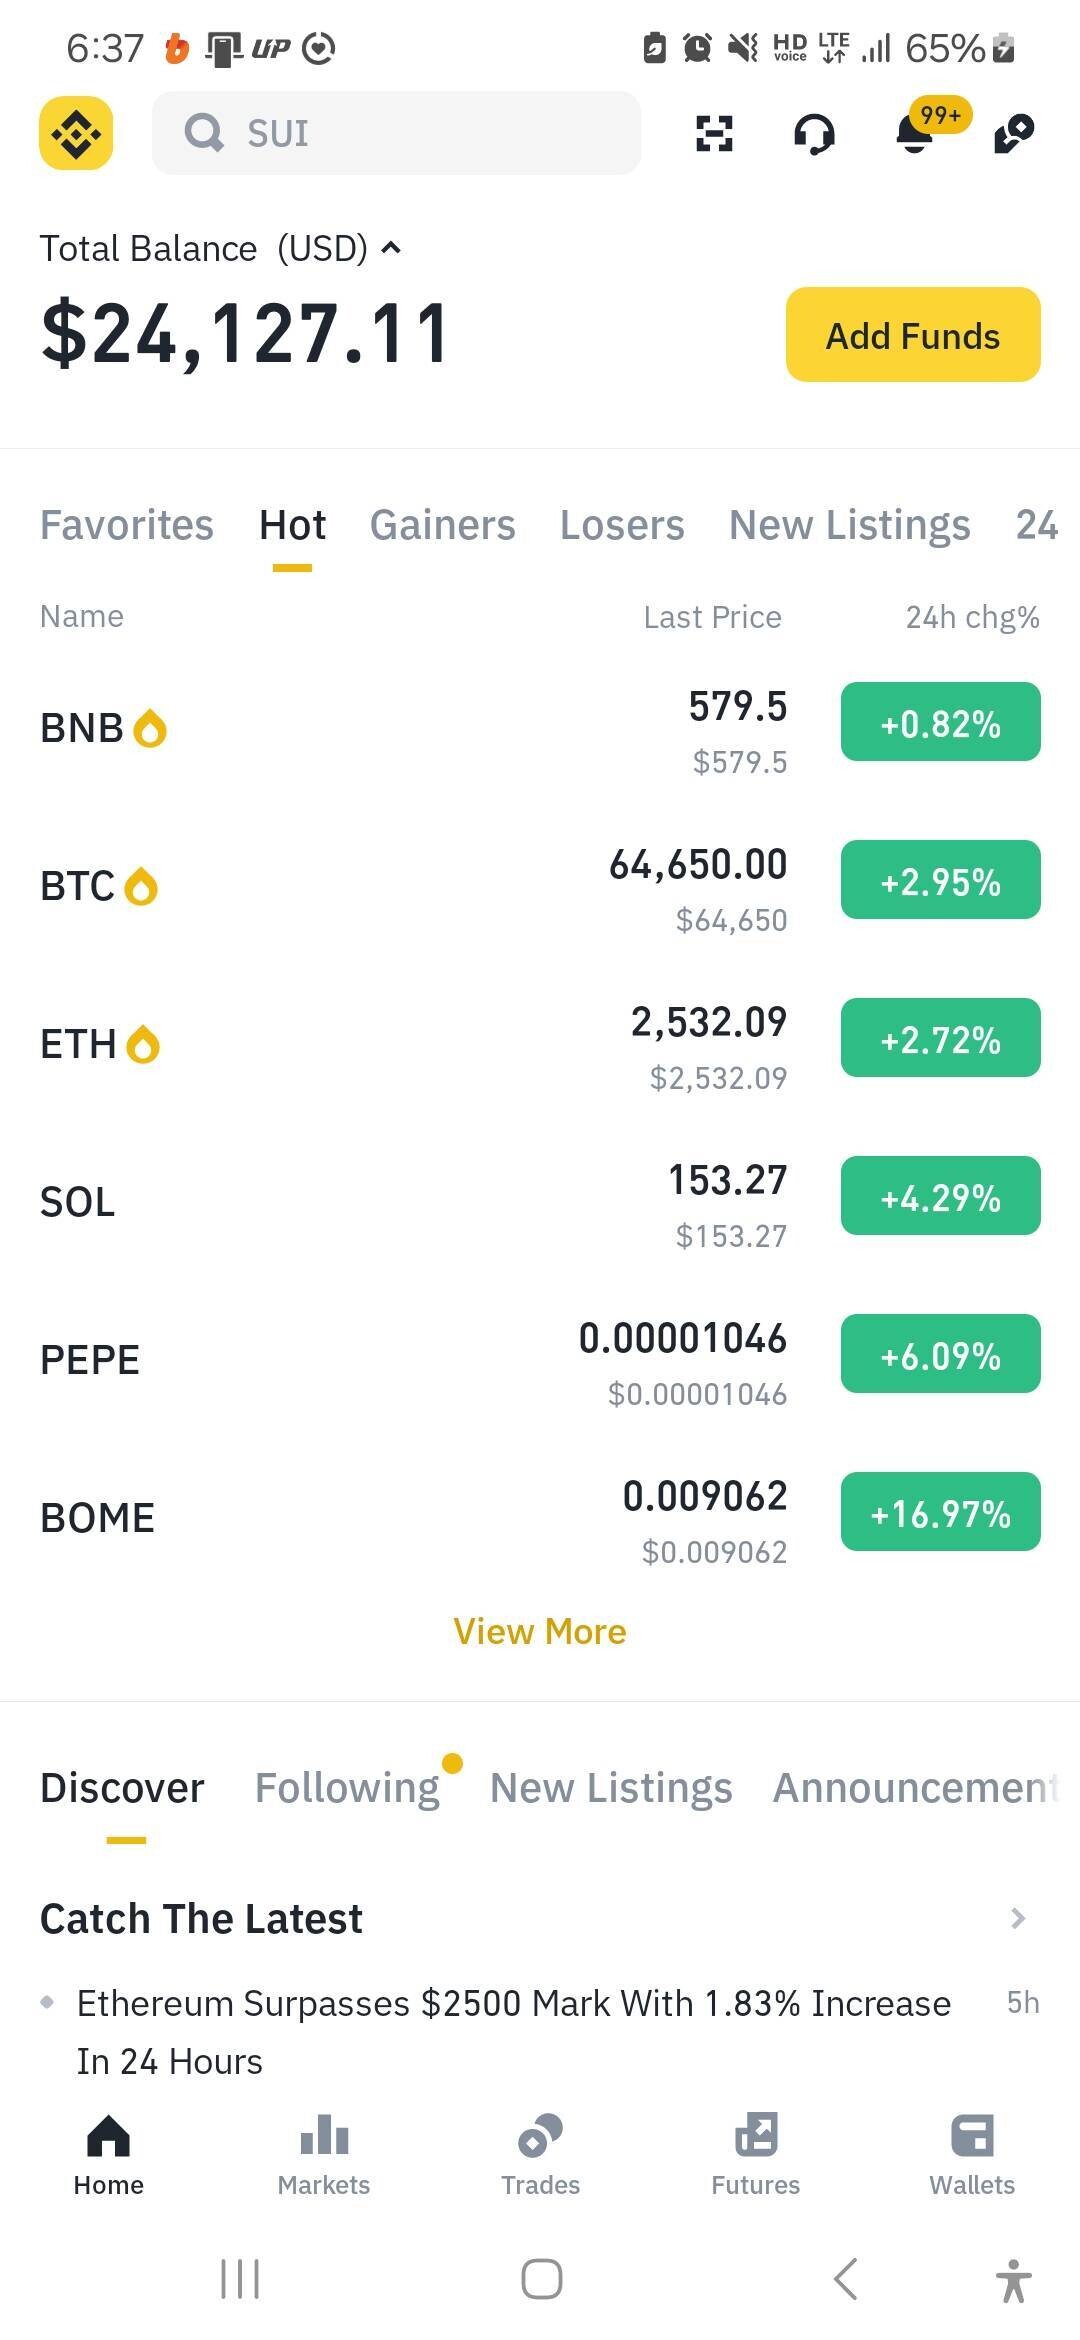Viewport: 1080px width, 2340px height.
Task: Open notifications bell icon
Action: (x=914, y=133)
